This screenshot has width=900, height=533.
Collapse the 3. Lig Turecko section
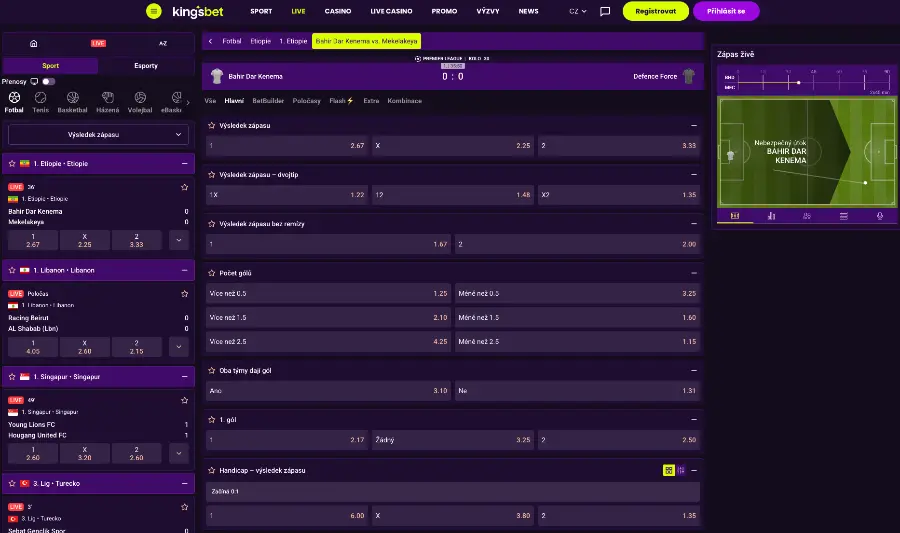point(184,484)
